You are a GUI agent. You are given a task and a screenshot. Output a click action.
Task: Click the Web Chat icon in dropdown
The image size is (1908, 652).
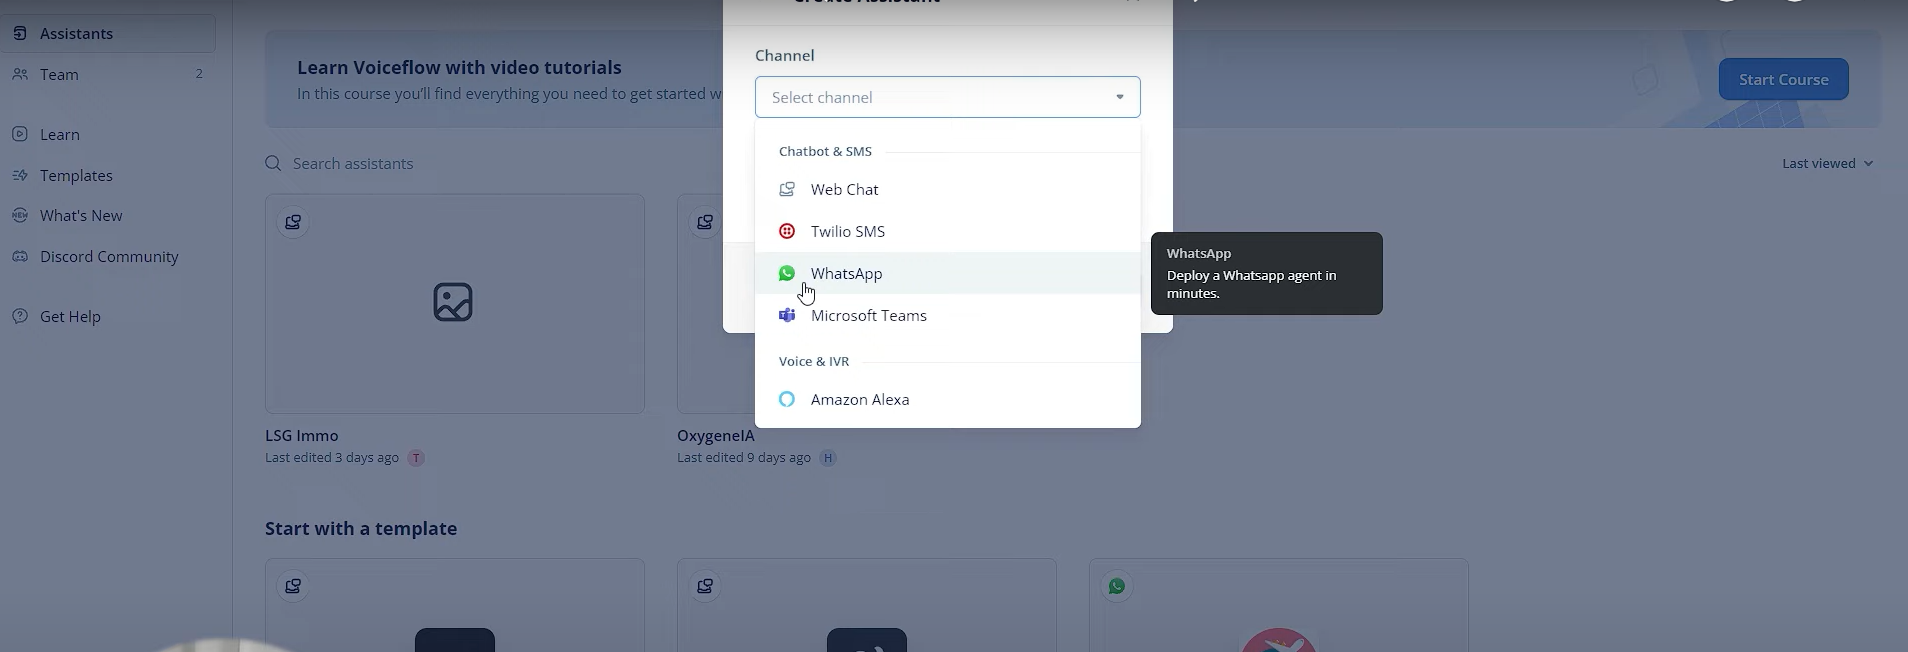pos(787,189)
